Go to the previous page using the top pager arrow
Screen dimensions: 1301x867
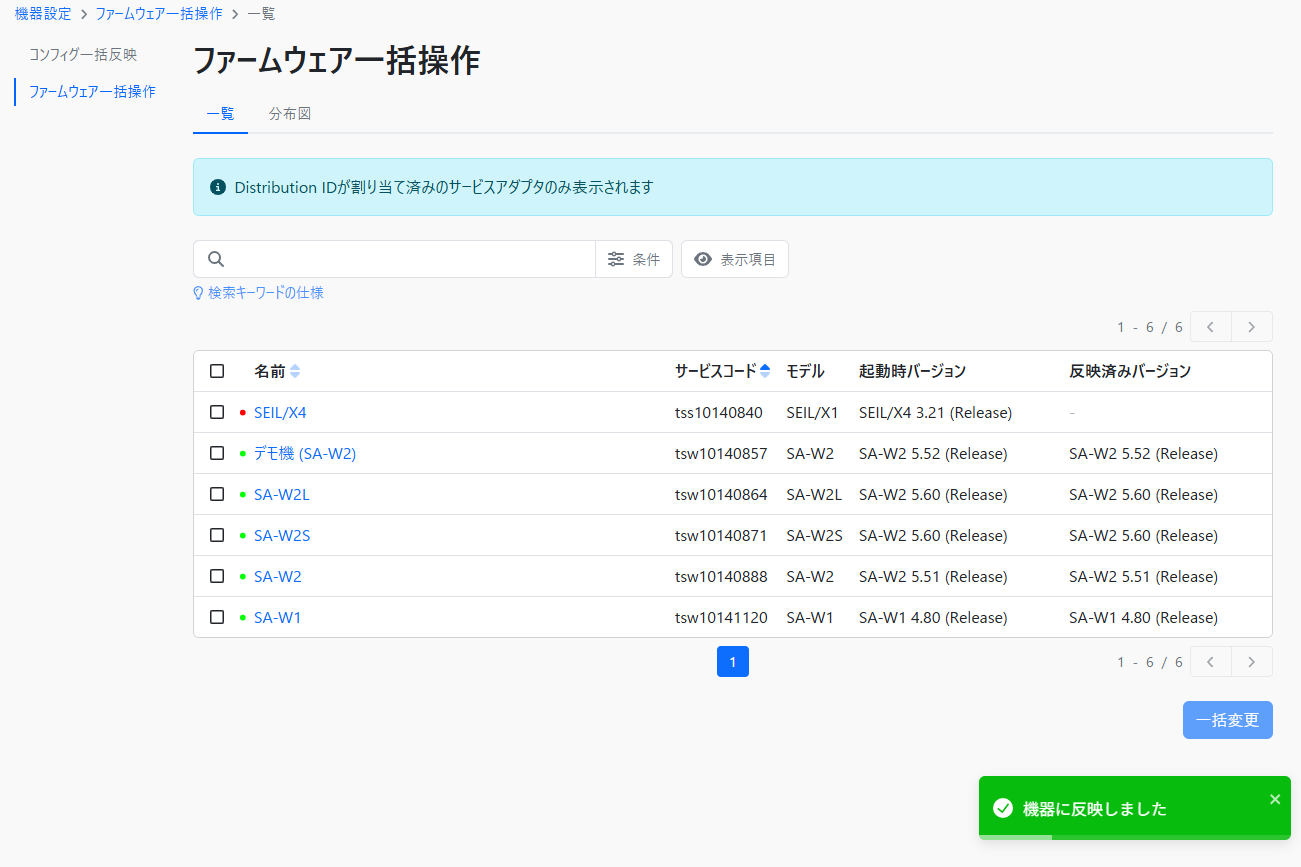click(x=1211, y=327)
